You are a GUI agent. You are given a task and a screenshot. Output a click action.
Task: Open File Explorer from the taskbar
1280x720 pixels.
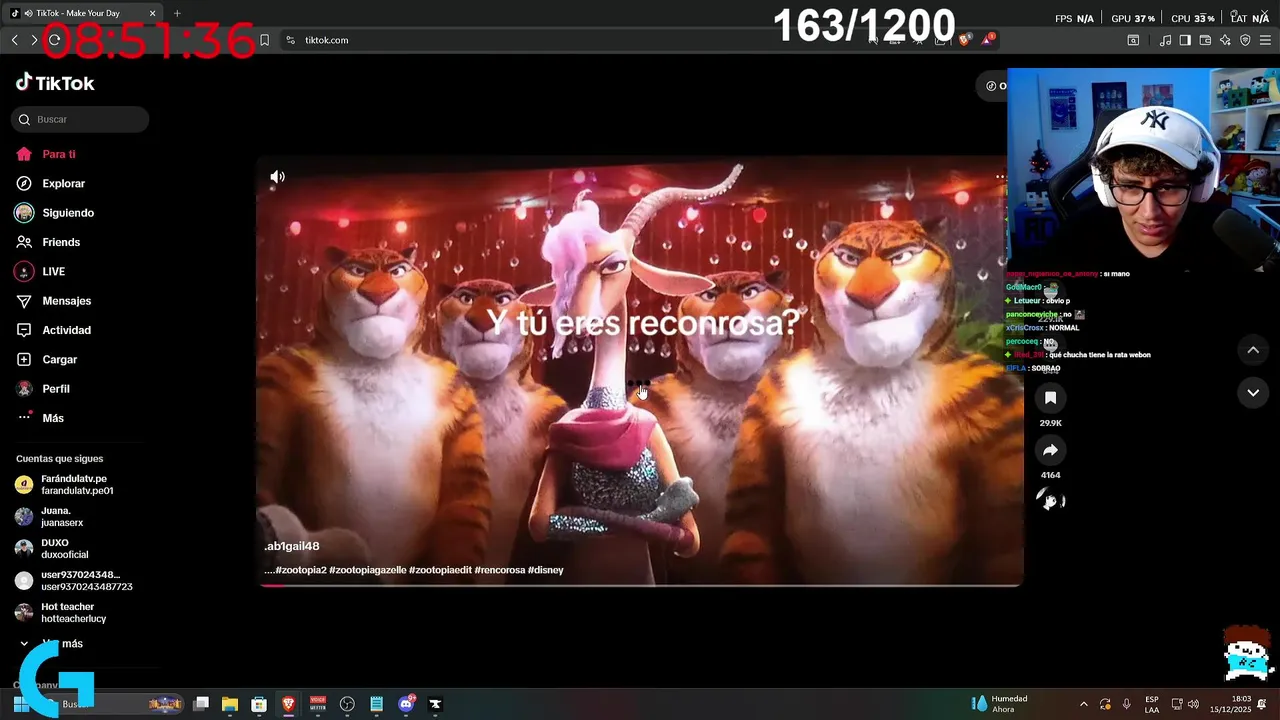pyautogui.click(x=229, y=704)
